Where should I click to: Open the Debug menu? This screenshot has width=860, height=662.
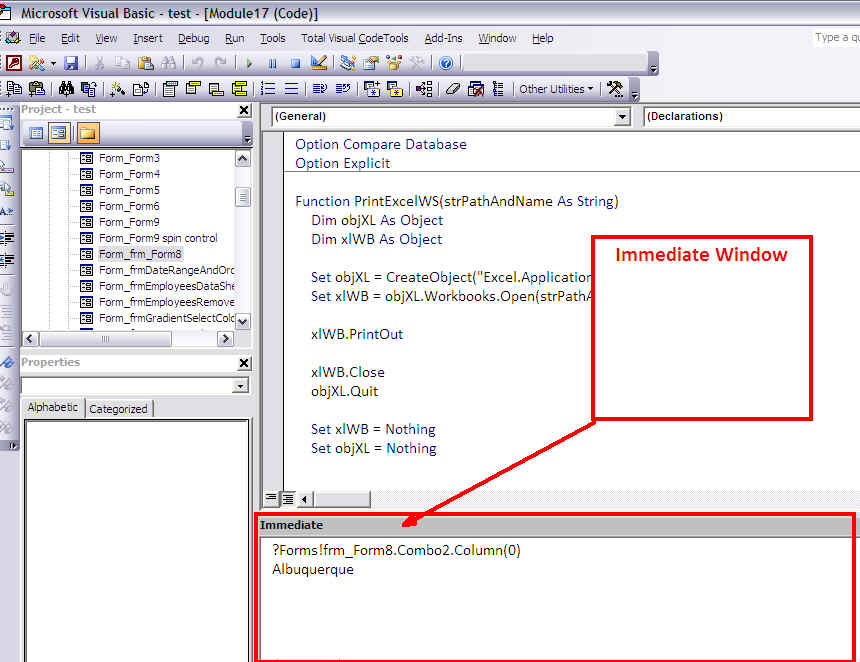click(194, 38)
